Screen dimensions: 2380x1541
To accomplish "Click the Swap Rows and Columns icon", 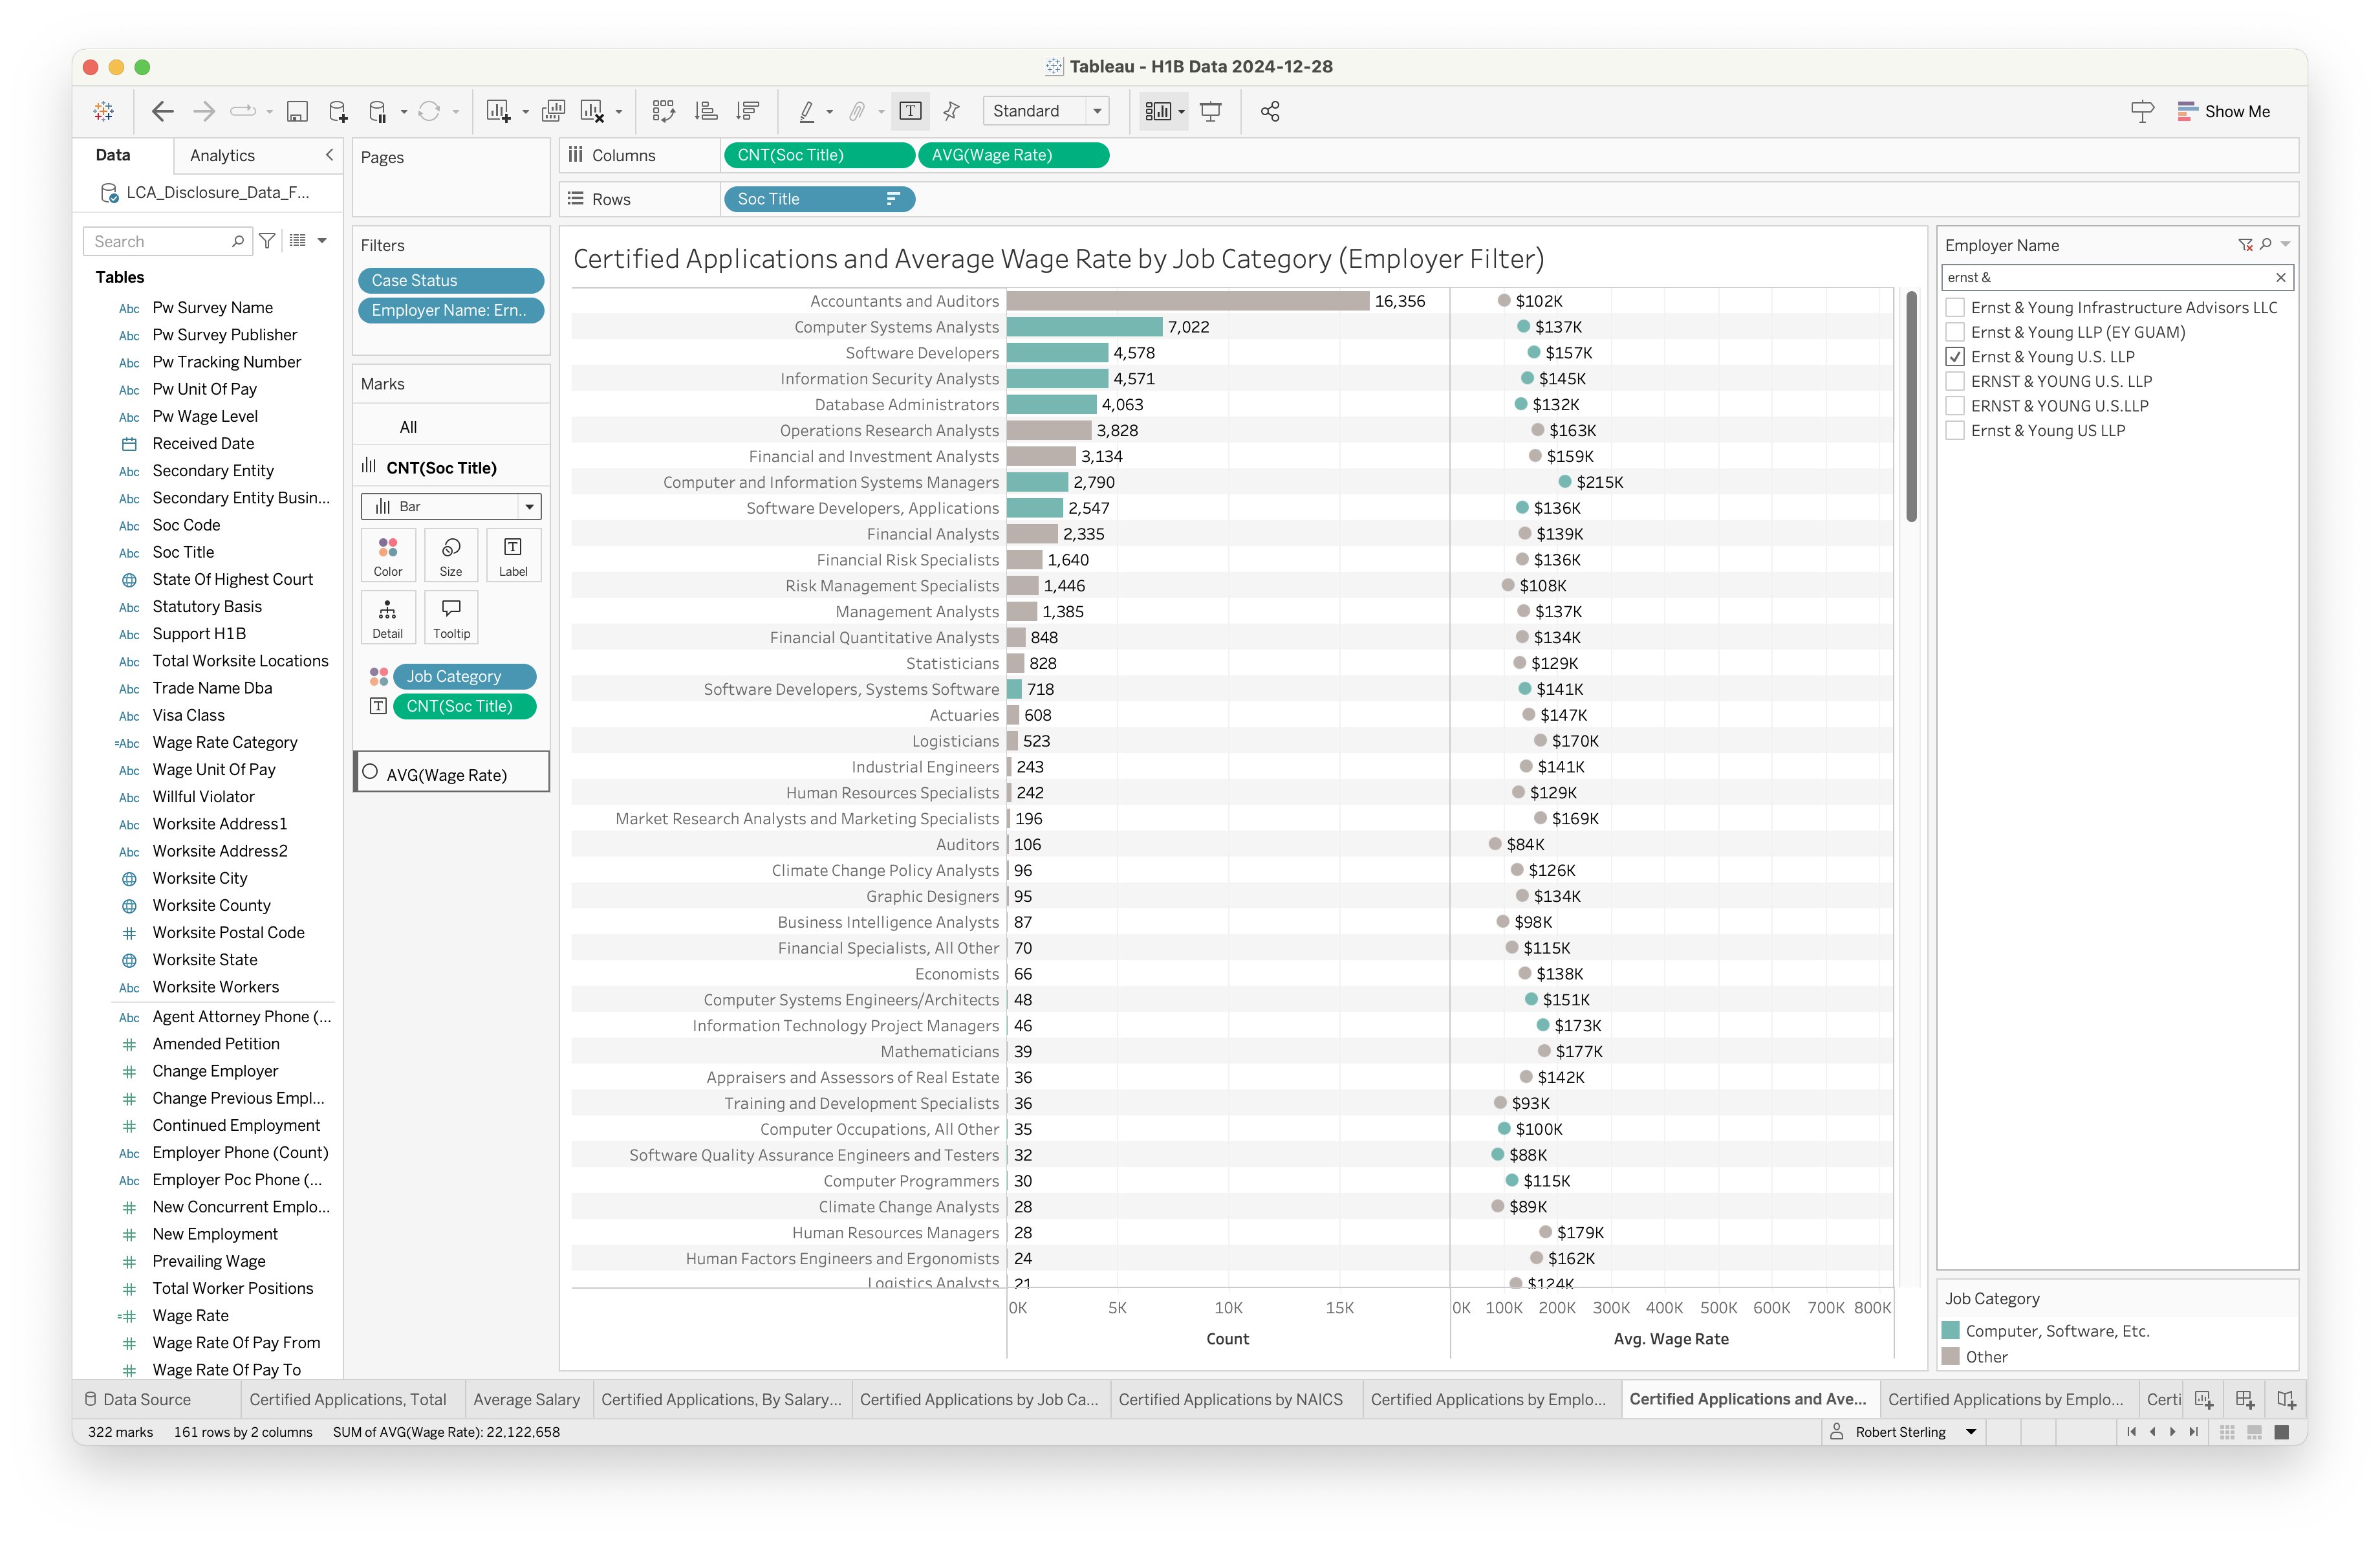I will 663,111.
